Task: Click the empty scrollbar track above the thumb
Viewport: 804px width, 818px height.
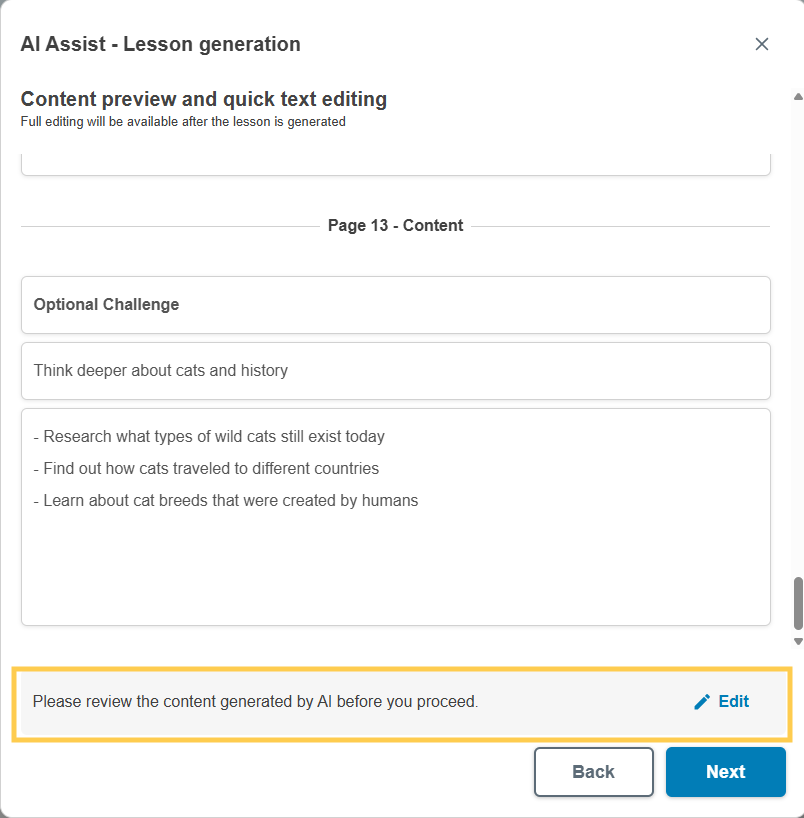Action: tap(797, 340)
